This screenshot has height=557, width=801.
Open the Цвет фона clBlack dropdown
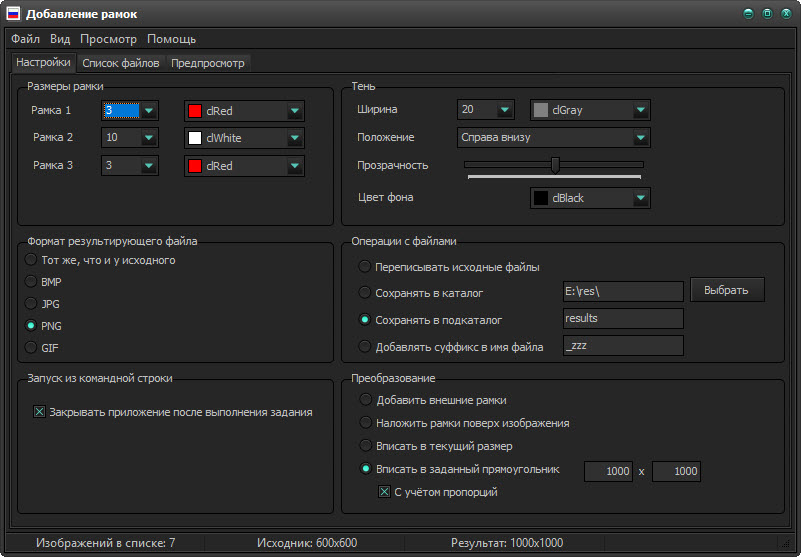pos(641,198)
